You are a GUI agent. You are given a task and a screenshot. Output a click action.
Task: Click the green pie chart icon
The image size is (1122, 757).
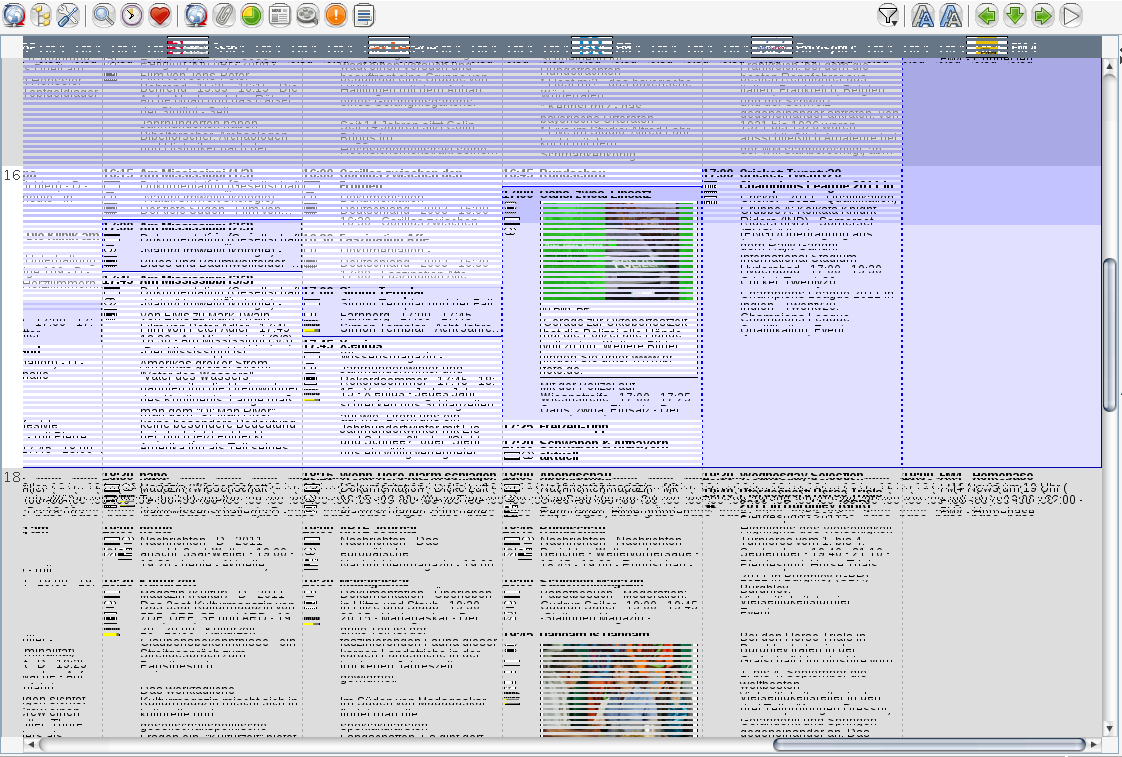(252, 15)
